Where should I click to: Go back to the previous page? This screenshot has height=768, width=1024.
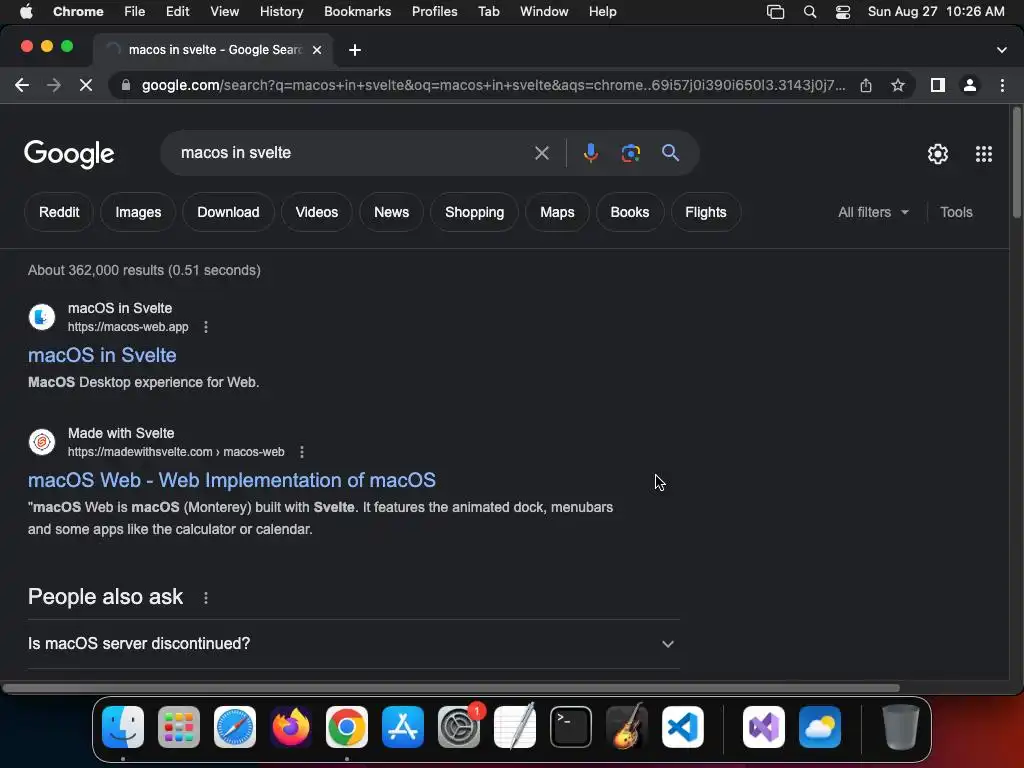coord(22,85)
